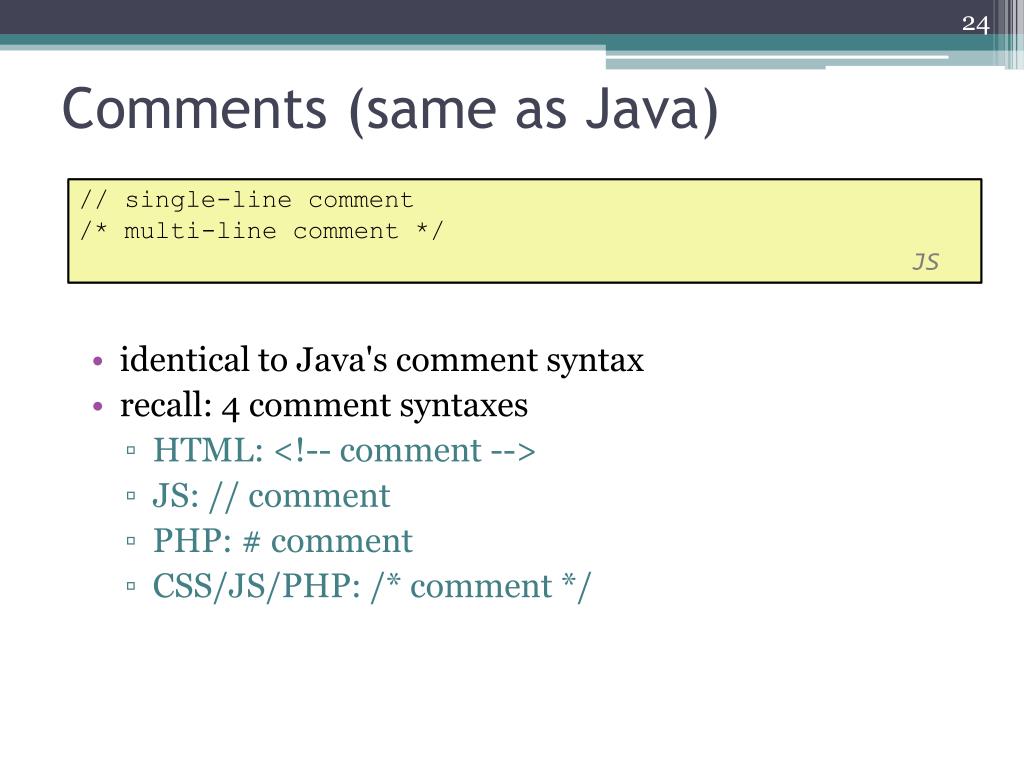The width and height of the screenshot is (1024, 768).
Task: Click the 'HTML: <!-- comment -->' sub-bullet
Action: (344, 451)
